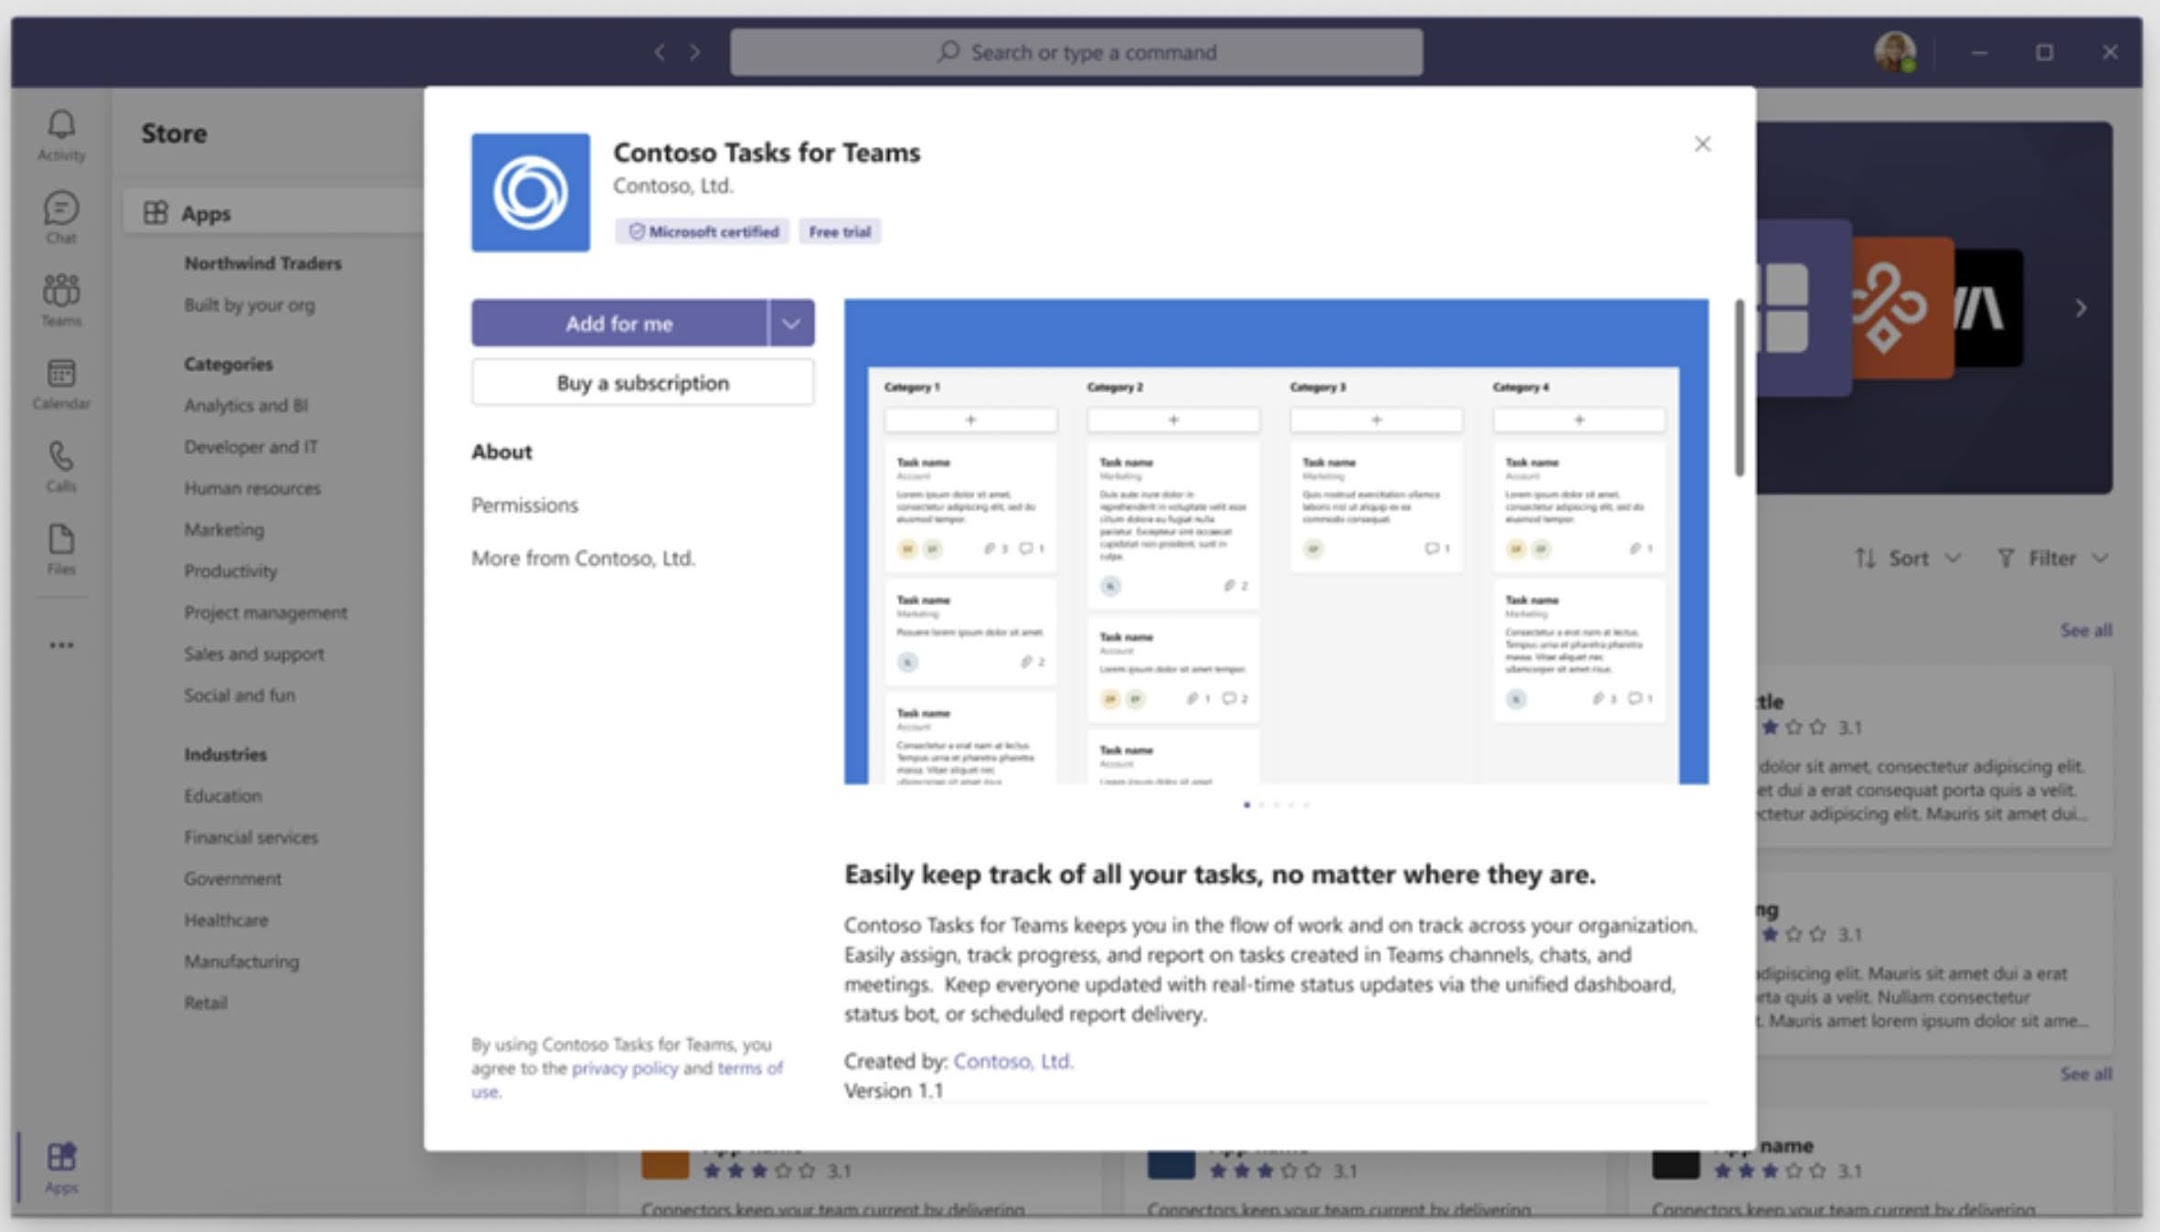Viewport: 2160px width, 1232px height.
Task: Click the Contoso Tasks app logo
Action: [530, 192]
